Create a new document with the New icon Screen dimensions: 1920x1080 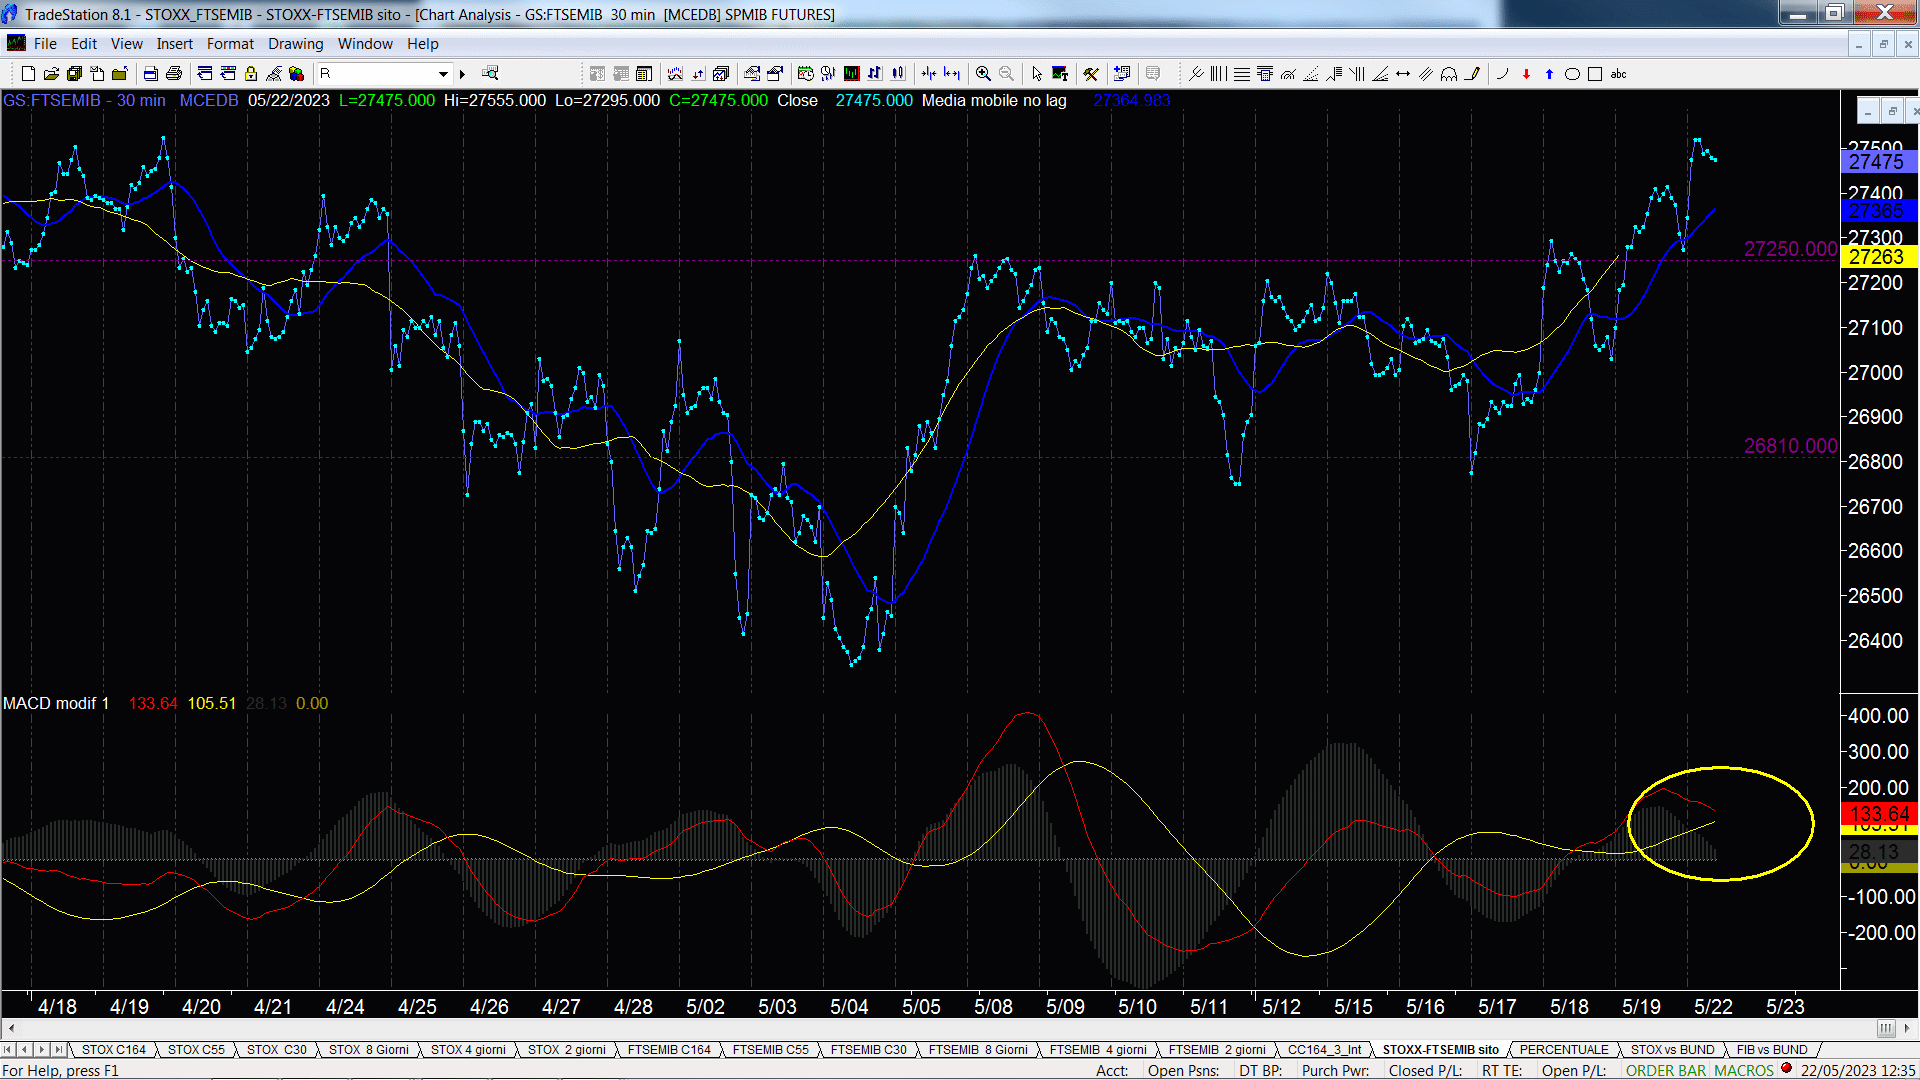28,74
